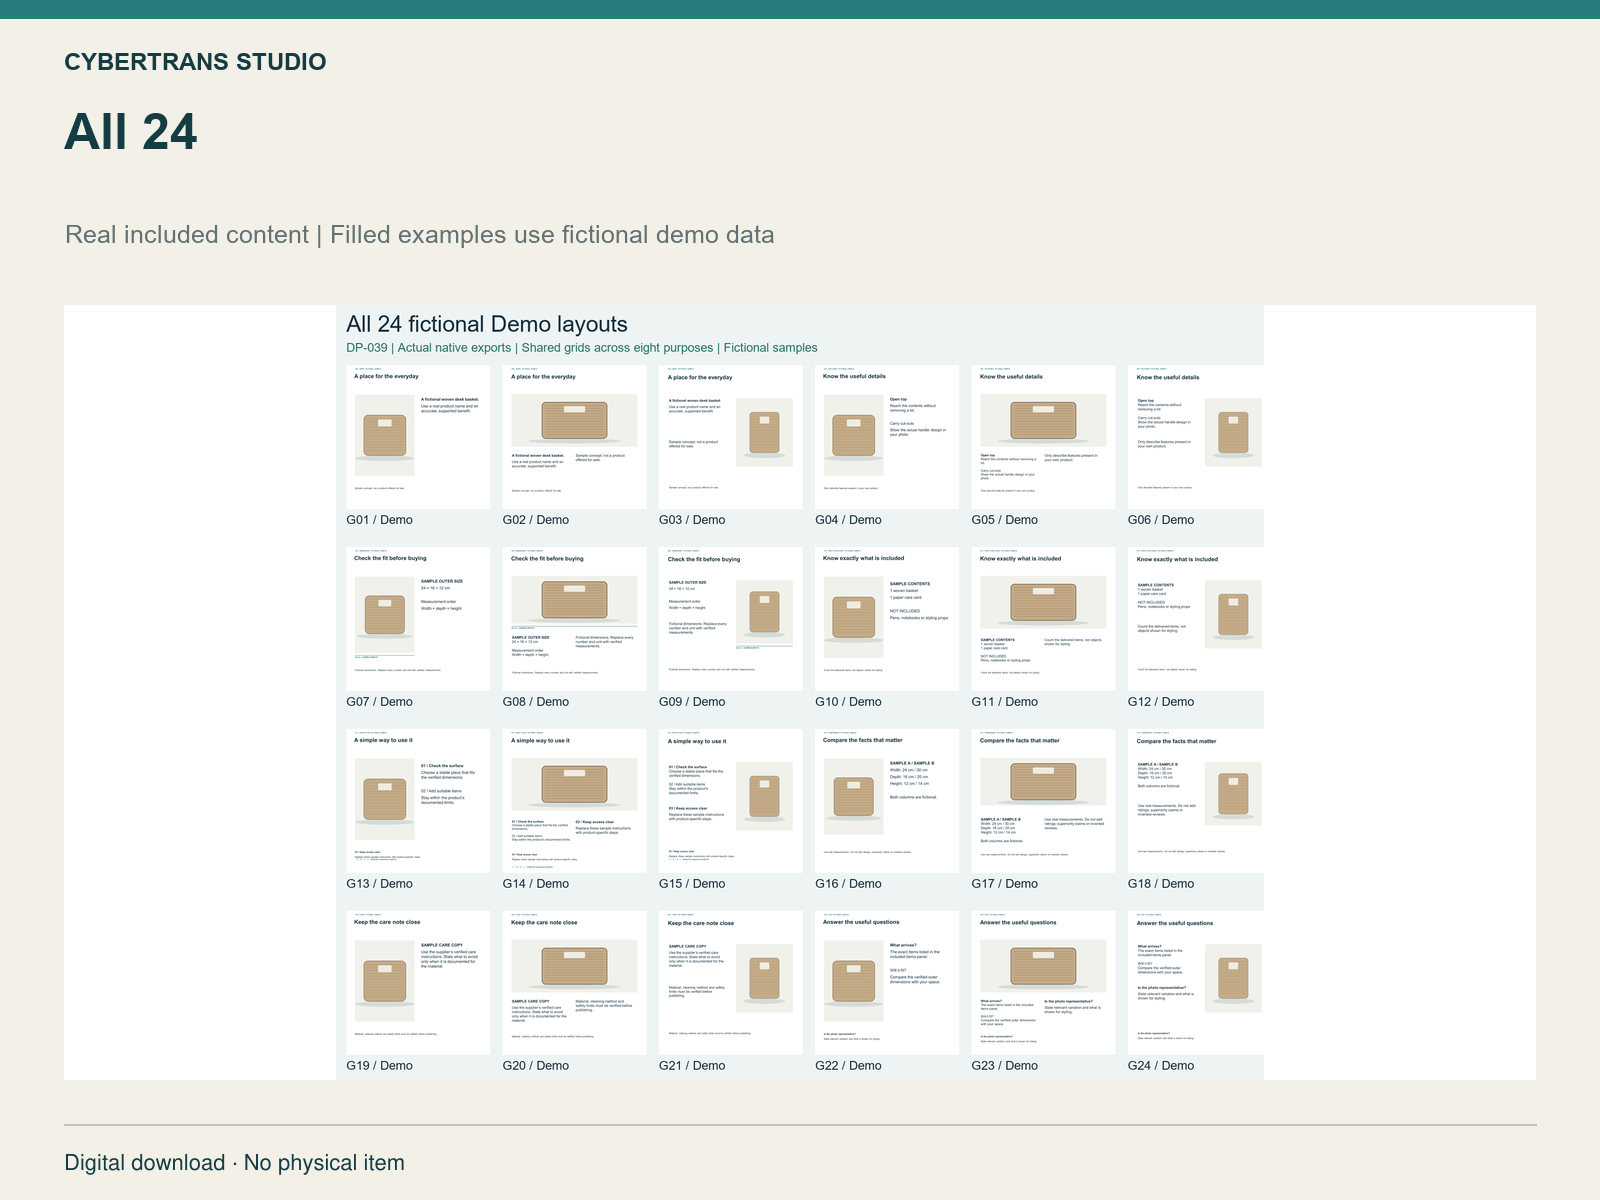Click the 'G06 / Demo' caption label
The image size is (1600, 1200).
coord(1161,520)
